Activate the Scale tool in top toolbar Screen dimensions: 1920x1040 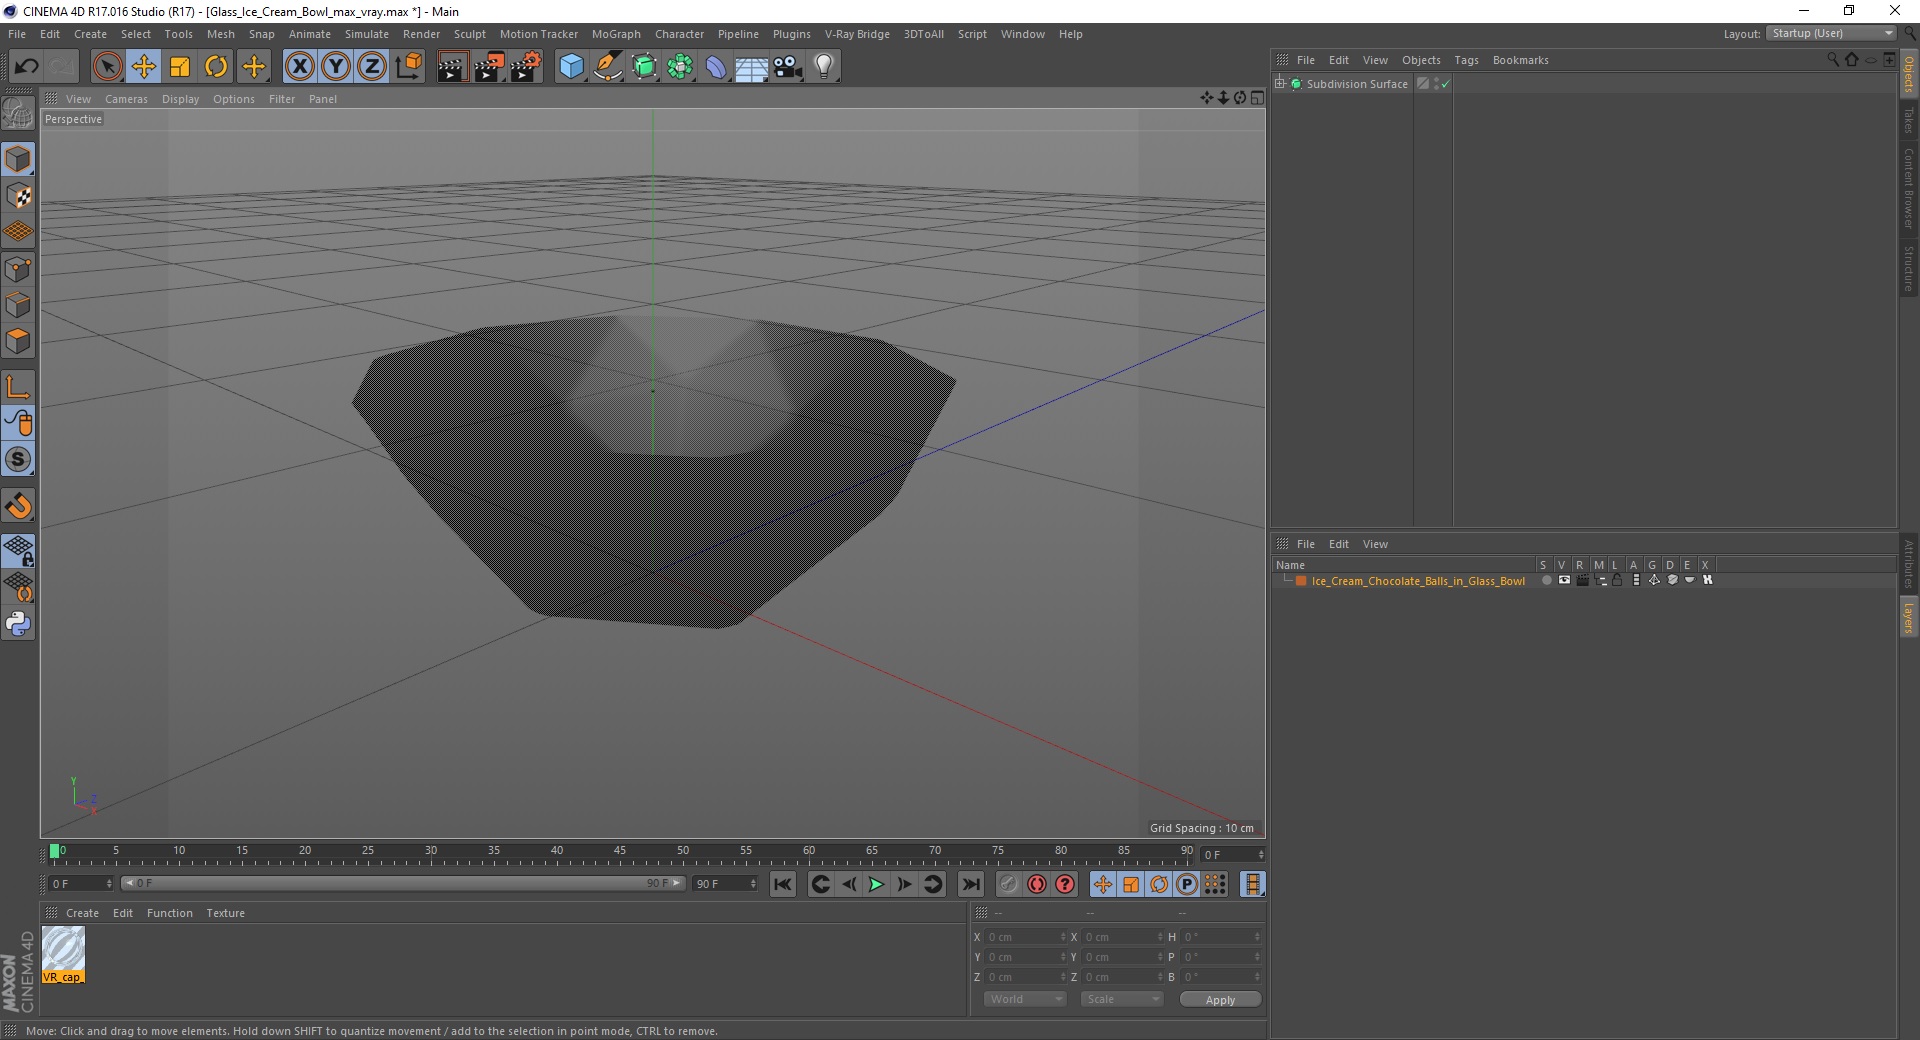[180, 67]
